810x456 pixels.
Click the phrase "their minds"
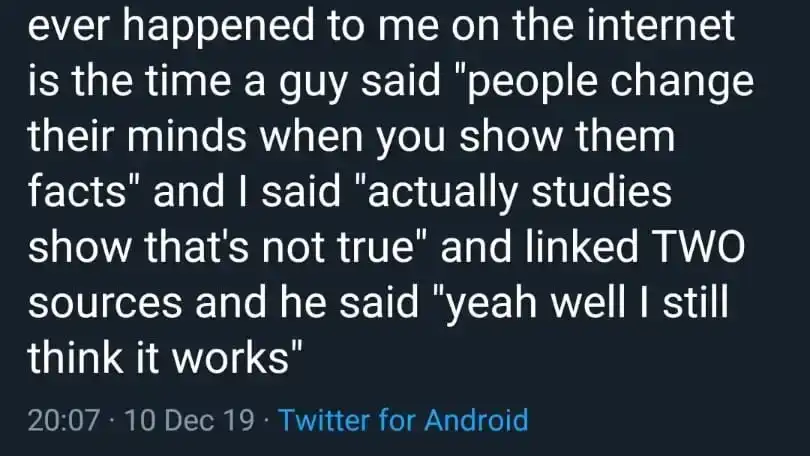pos(137,136)
